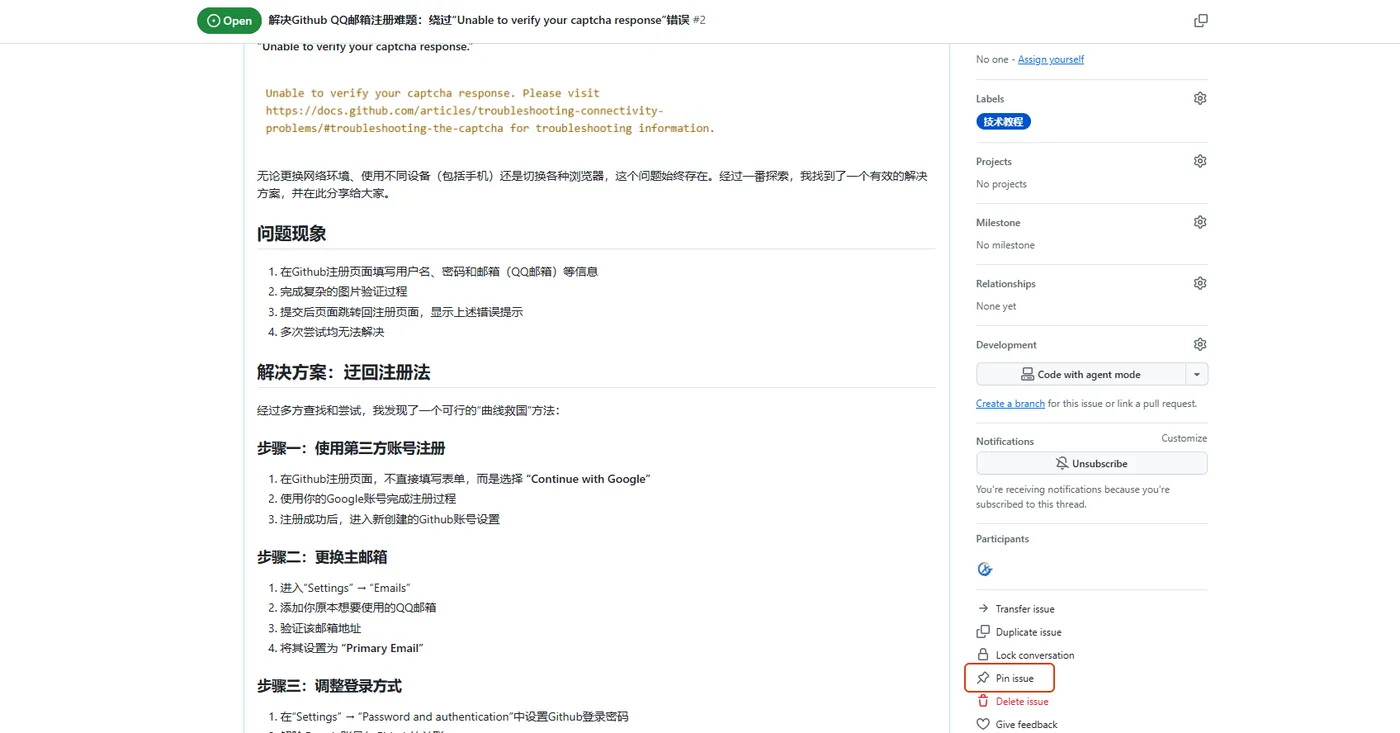The height and width of the screenshot is (733, 1400).
Task: Open the Labels settings gear
Action: (1200, 98)
